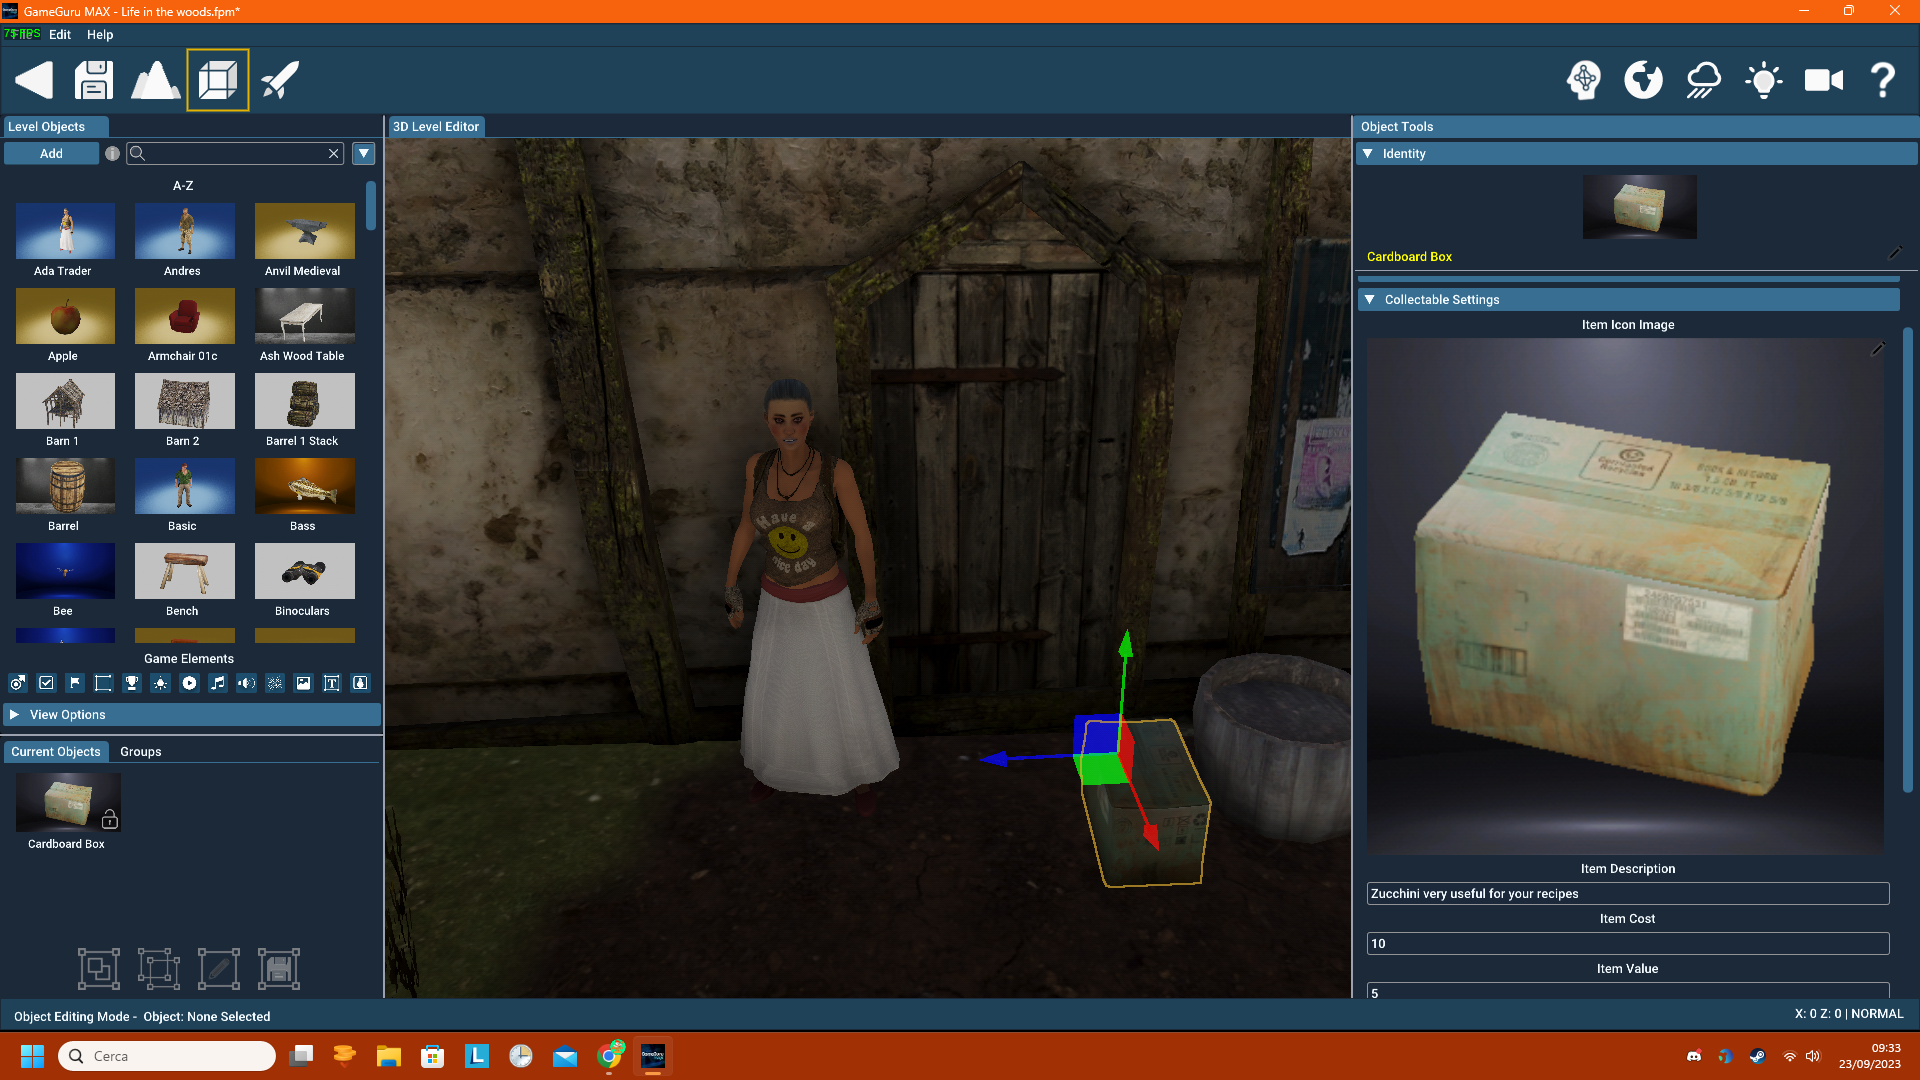This screenshot has width=1920, height=1080.
Task: Click the lighting (lightbulb) icon
Action: point(1763,80)
